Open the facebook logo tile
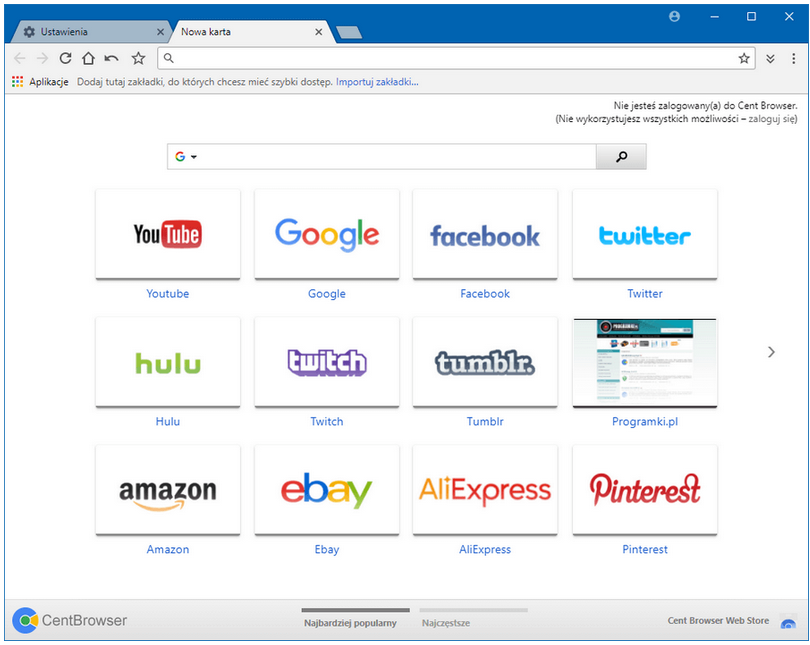 [x=485, y=234]
